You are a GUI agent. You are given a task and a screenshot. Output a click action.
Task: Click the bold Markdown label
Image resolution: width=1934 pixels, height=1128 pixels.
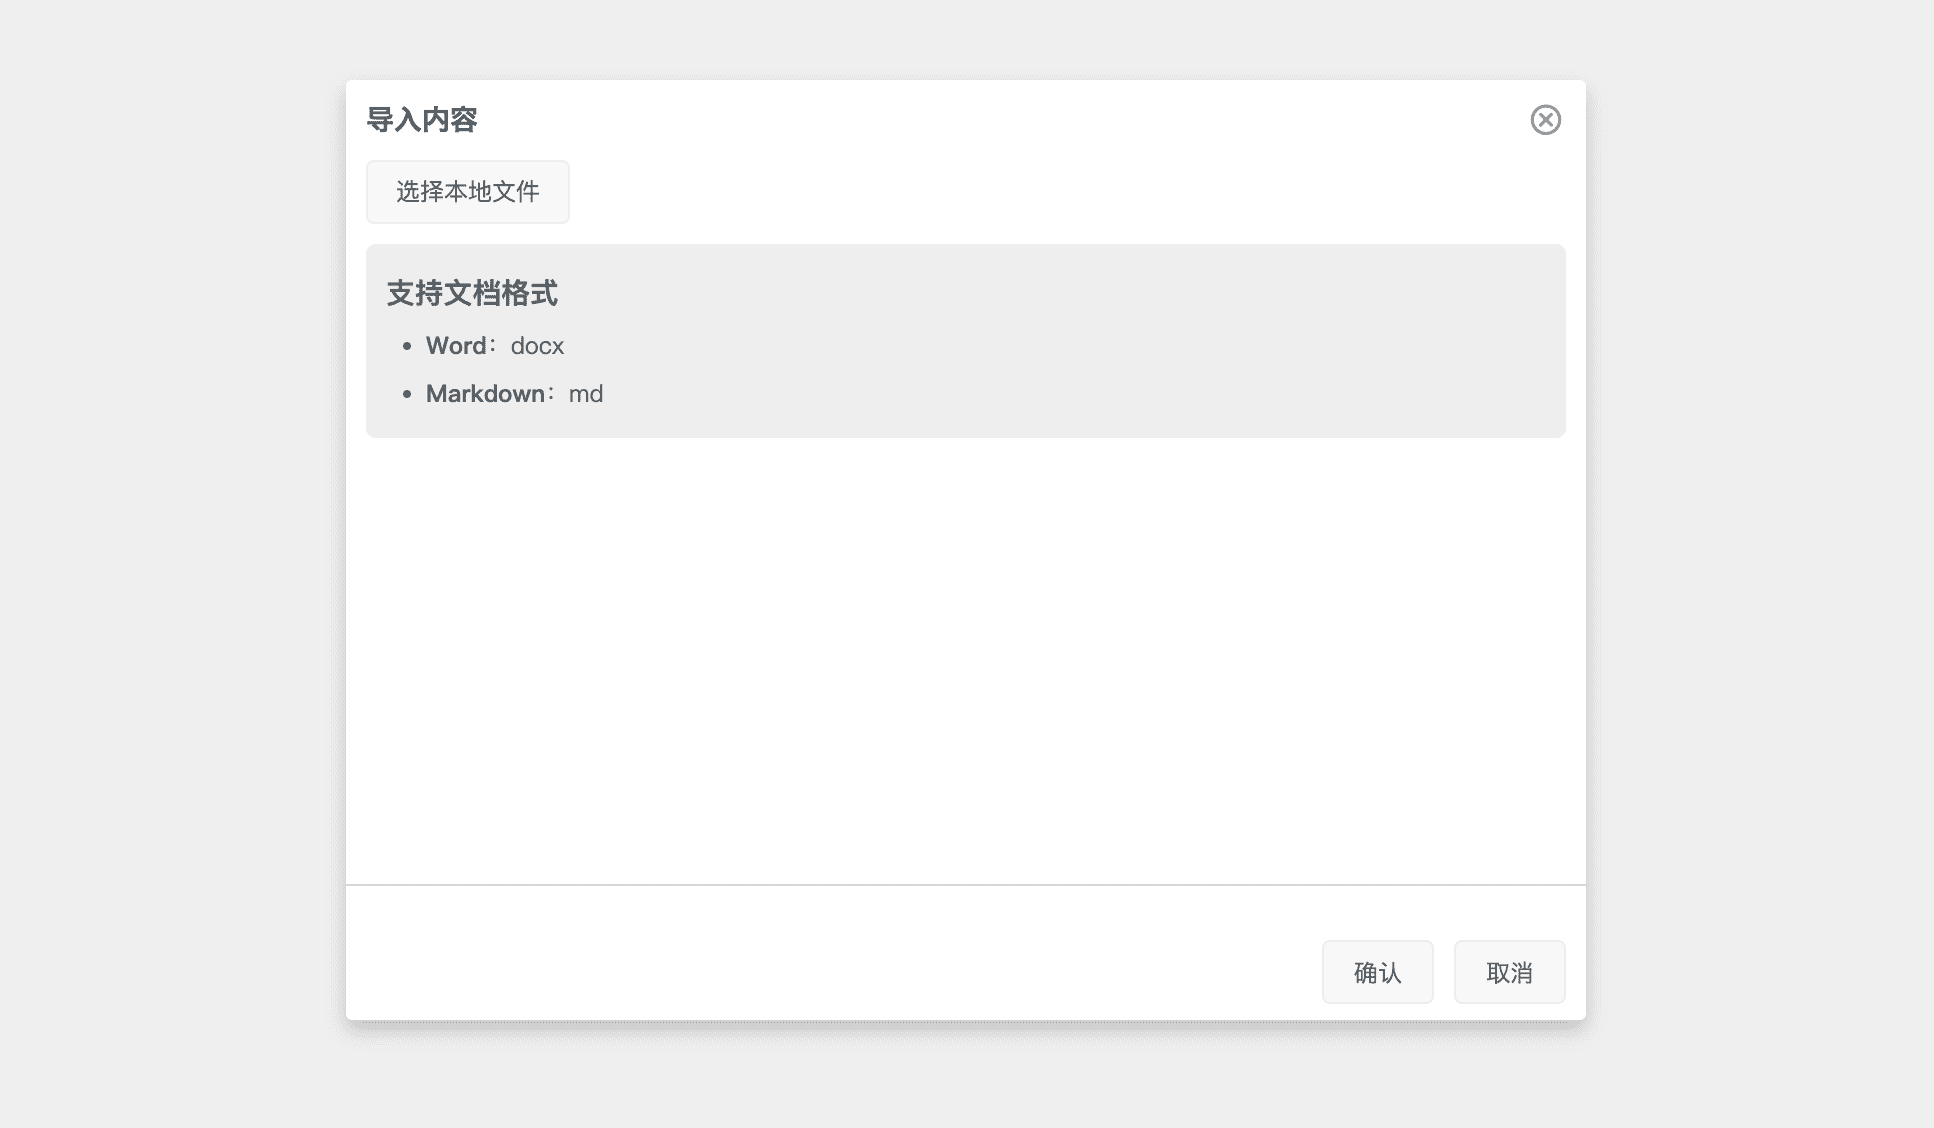485,394
